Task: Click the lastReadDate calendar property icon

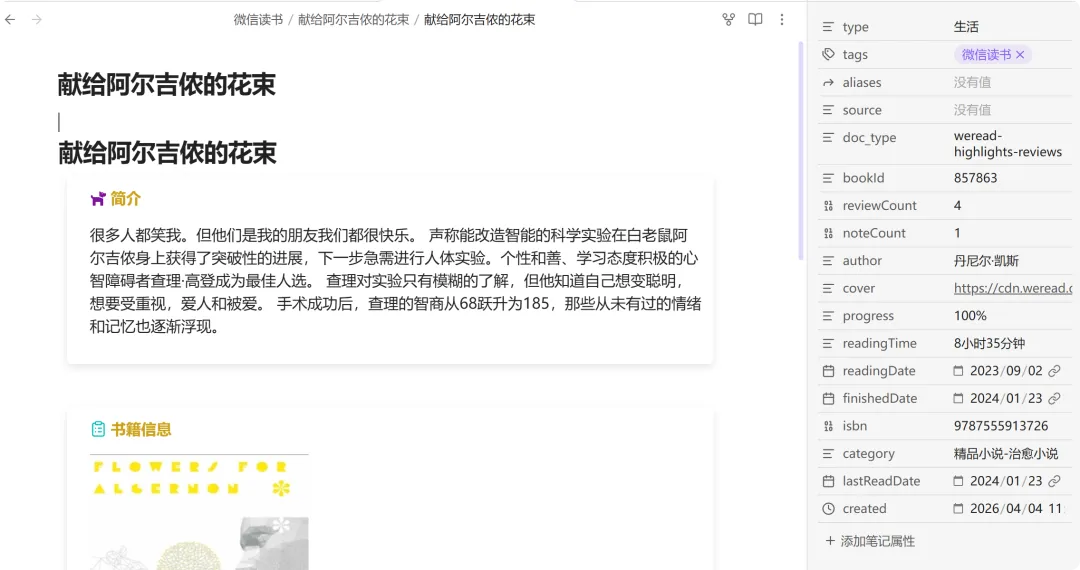Action: coord(828,481)
